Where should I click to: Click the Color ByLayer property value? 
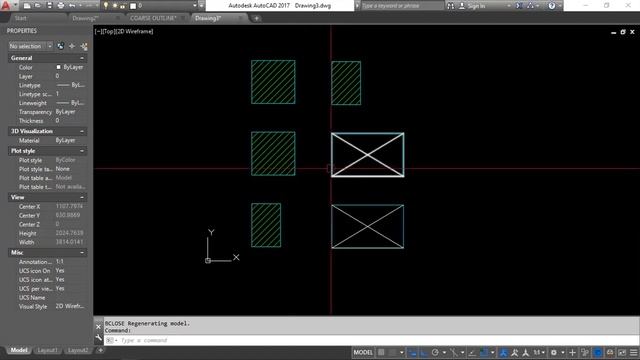pyautogui.click(x=70, y=67)
